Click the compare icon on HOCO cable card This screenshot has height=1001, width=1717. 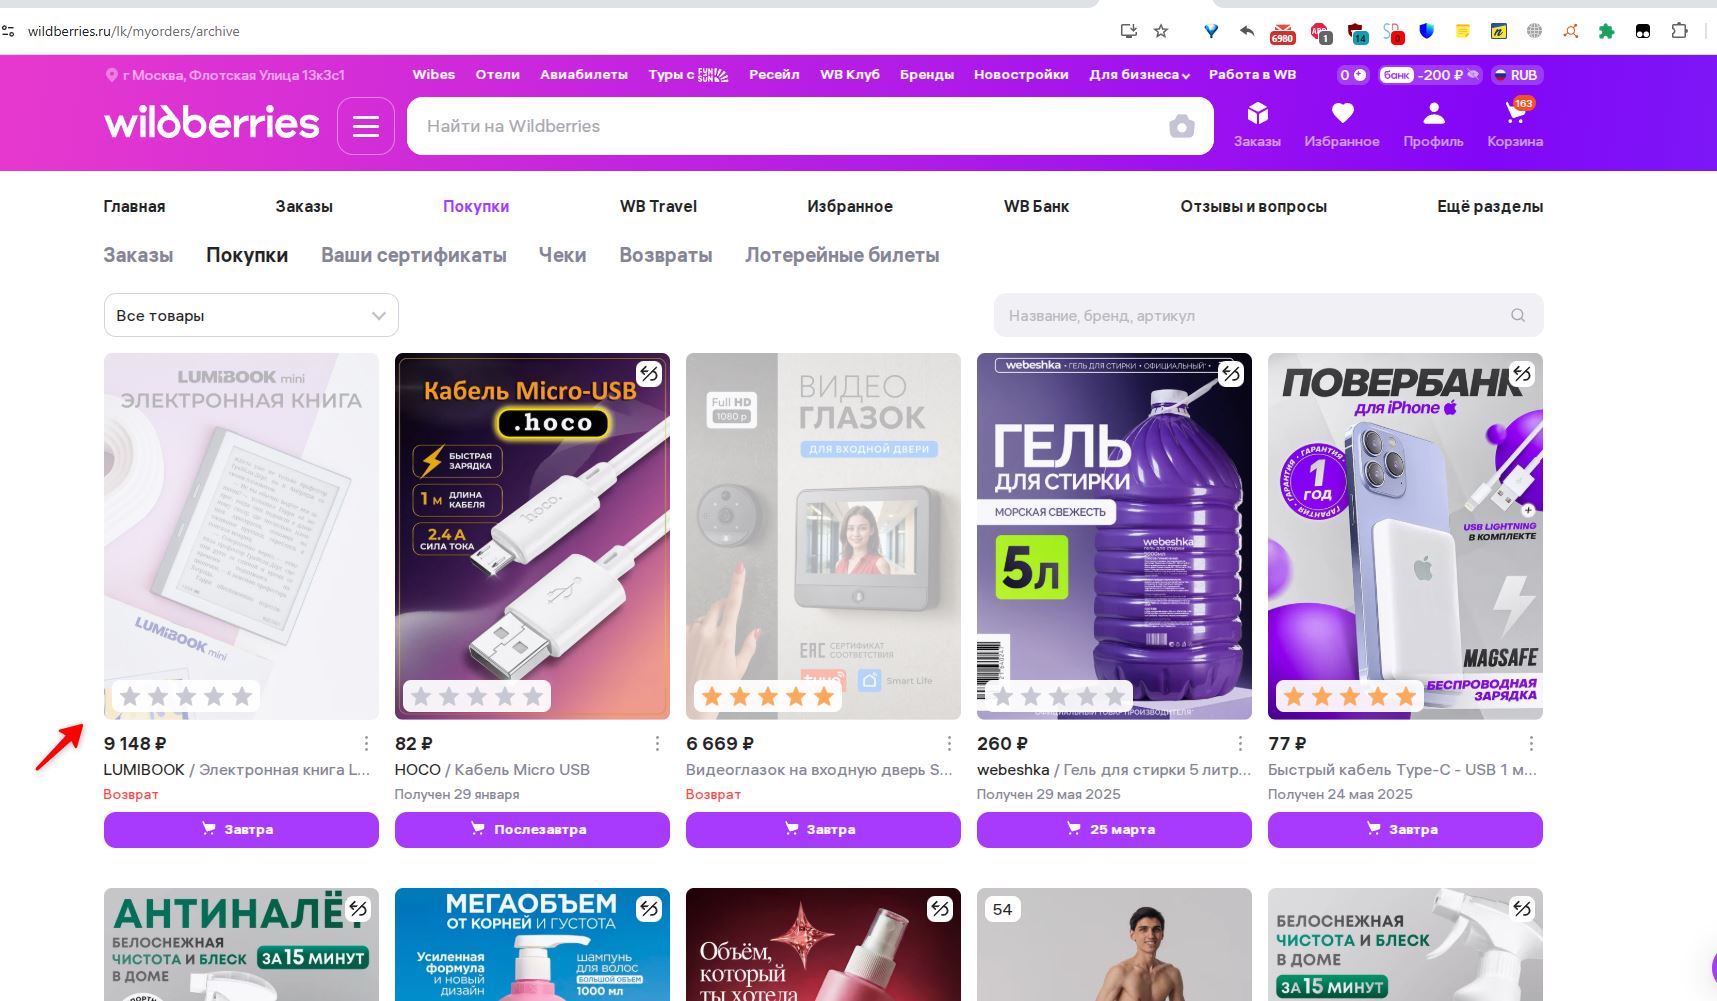649,374
